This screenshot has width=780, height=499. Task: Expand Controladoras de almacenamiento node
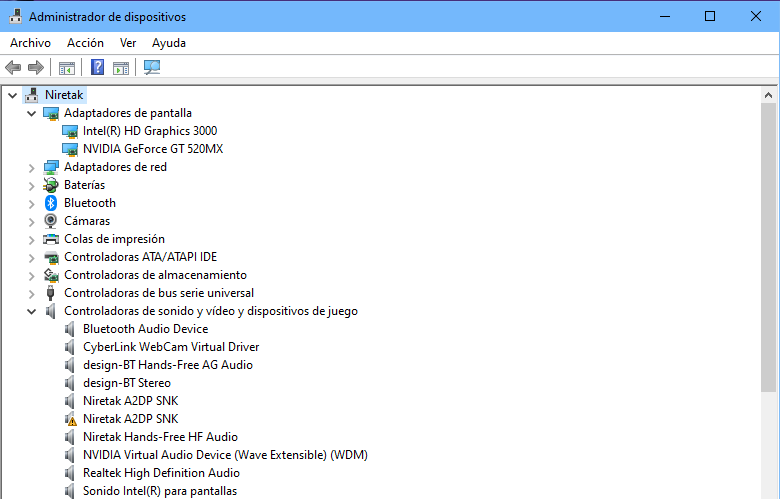pyautogui.click(x=31, y=276)
